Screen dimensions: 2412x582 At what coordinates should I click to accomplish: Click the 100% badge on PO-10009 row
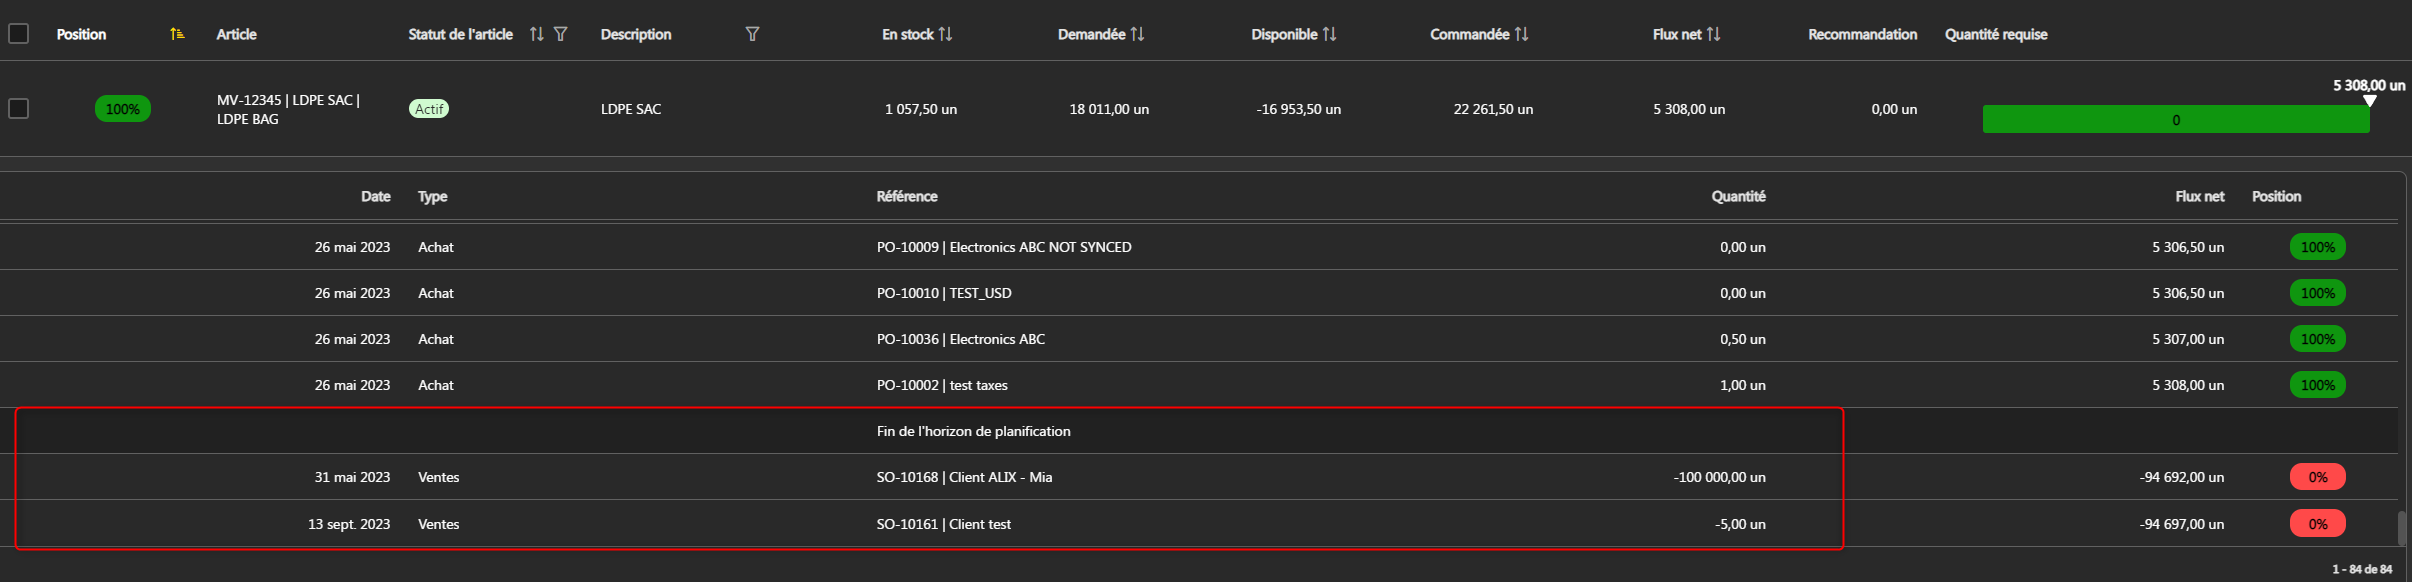coord(2318,247)
